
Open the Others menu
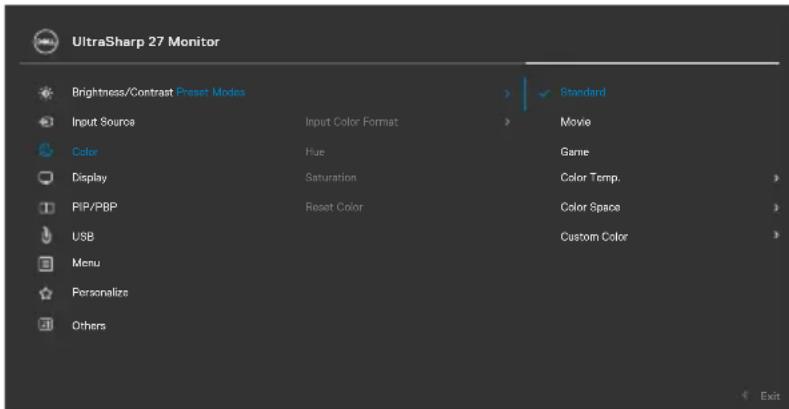coord(89,326)
